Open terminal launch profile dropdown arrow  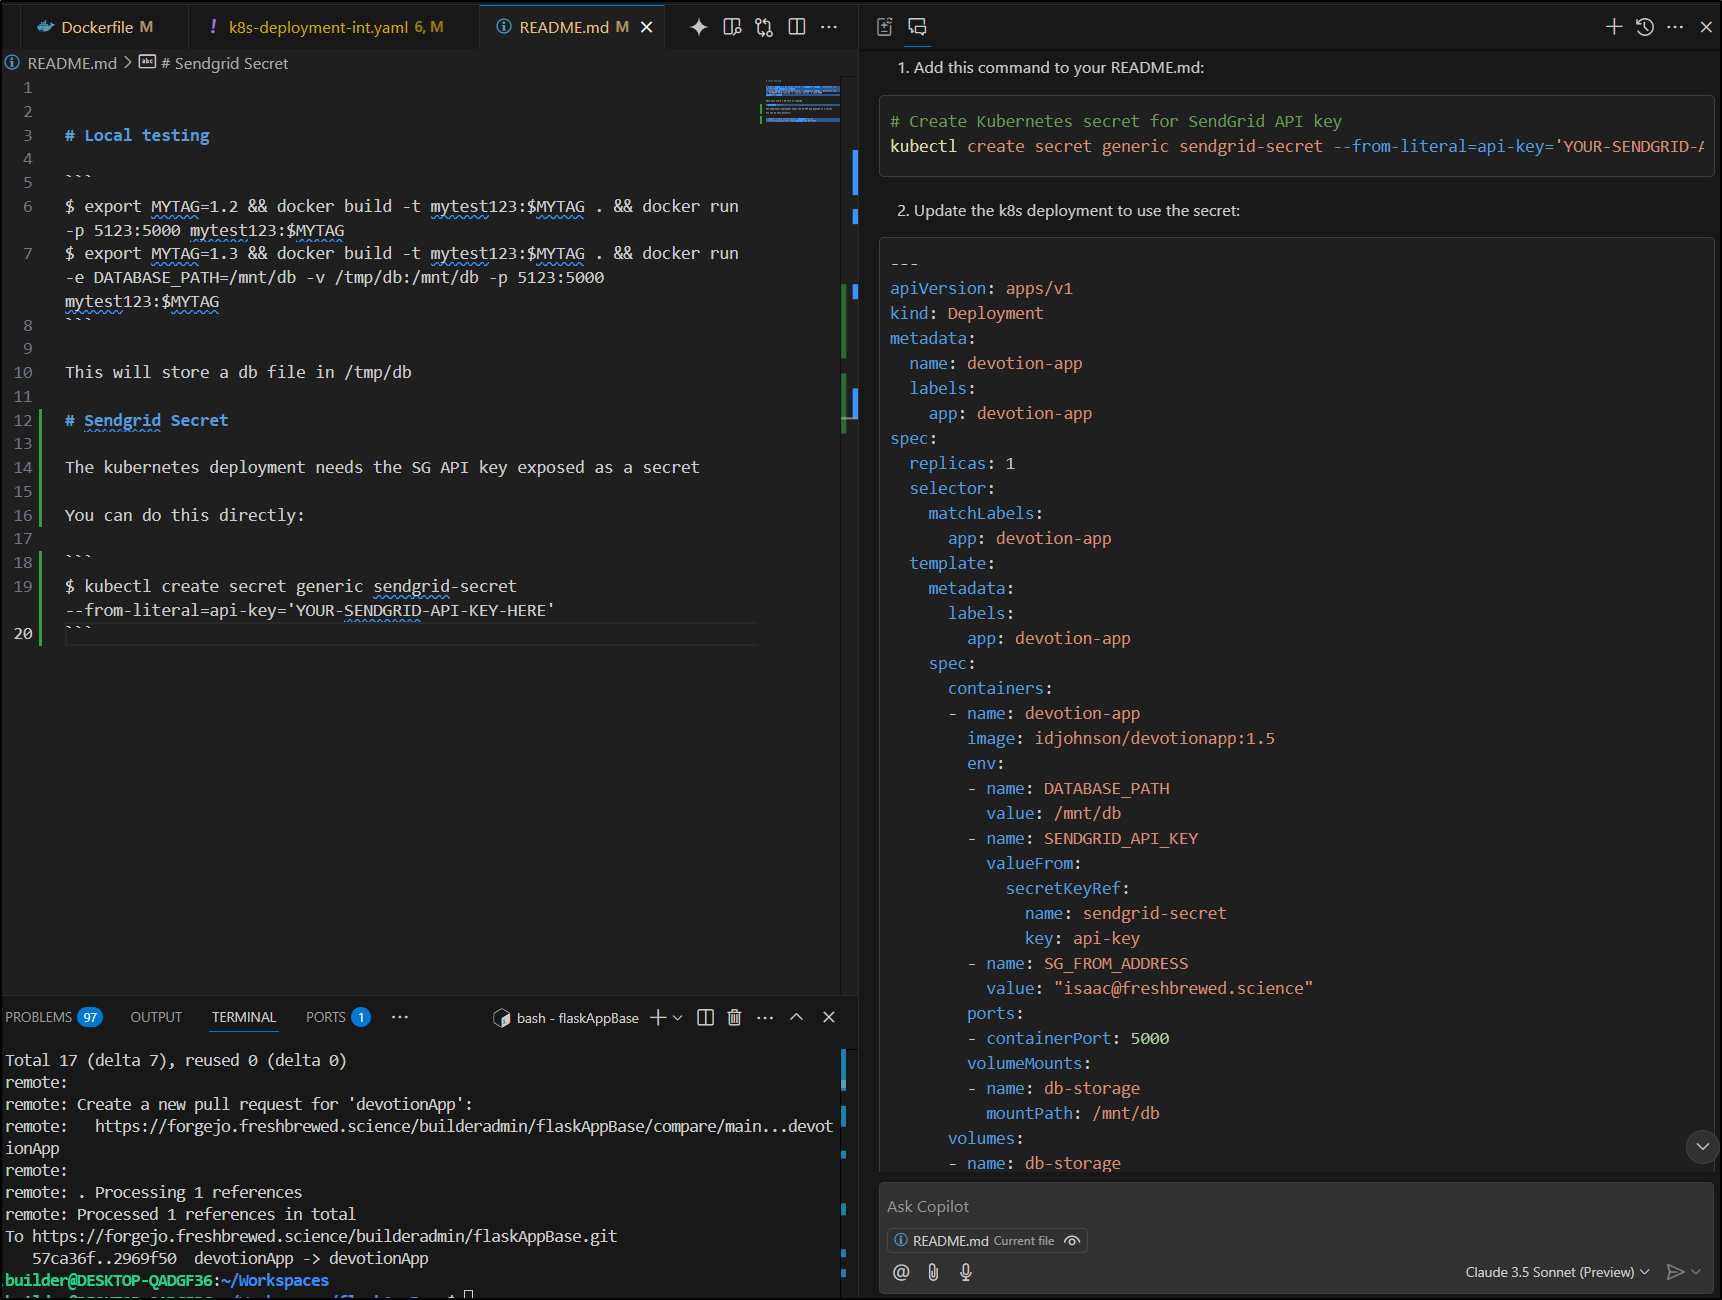click(x=678, y=1017)
